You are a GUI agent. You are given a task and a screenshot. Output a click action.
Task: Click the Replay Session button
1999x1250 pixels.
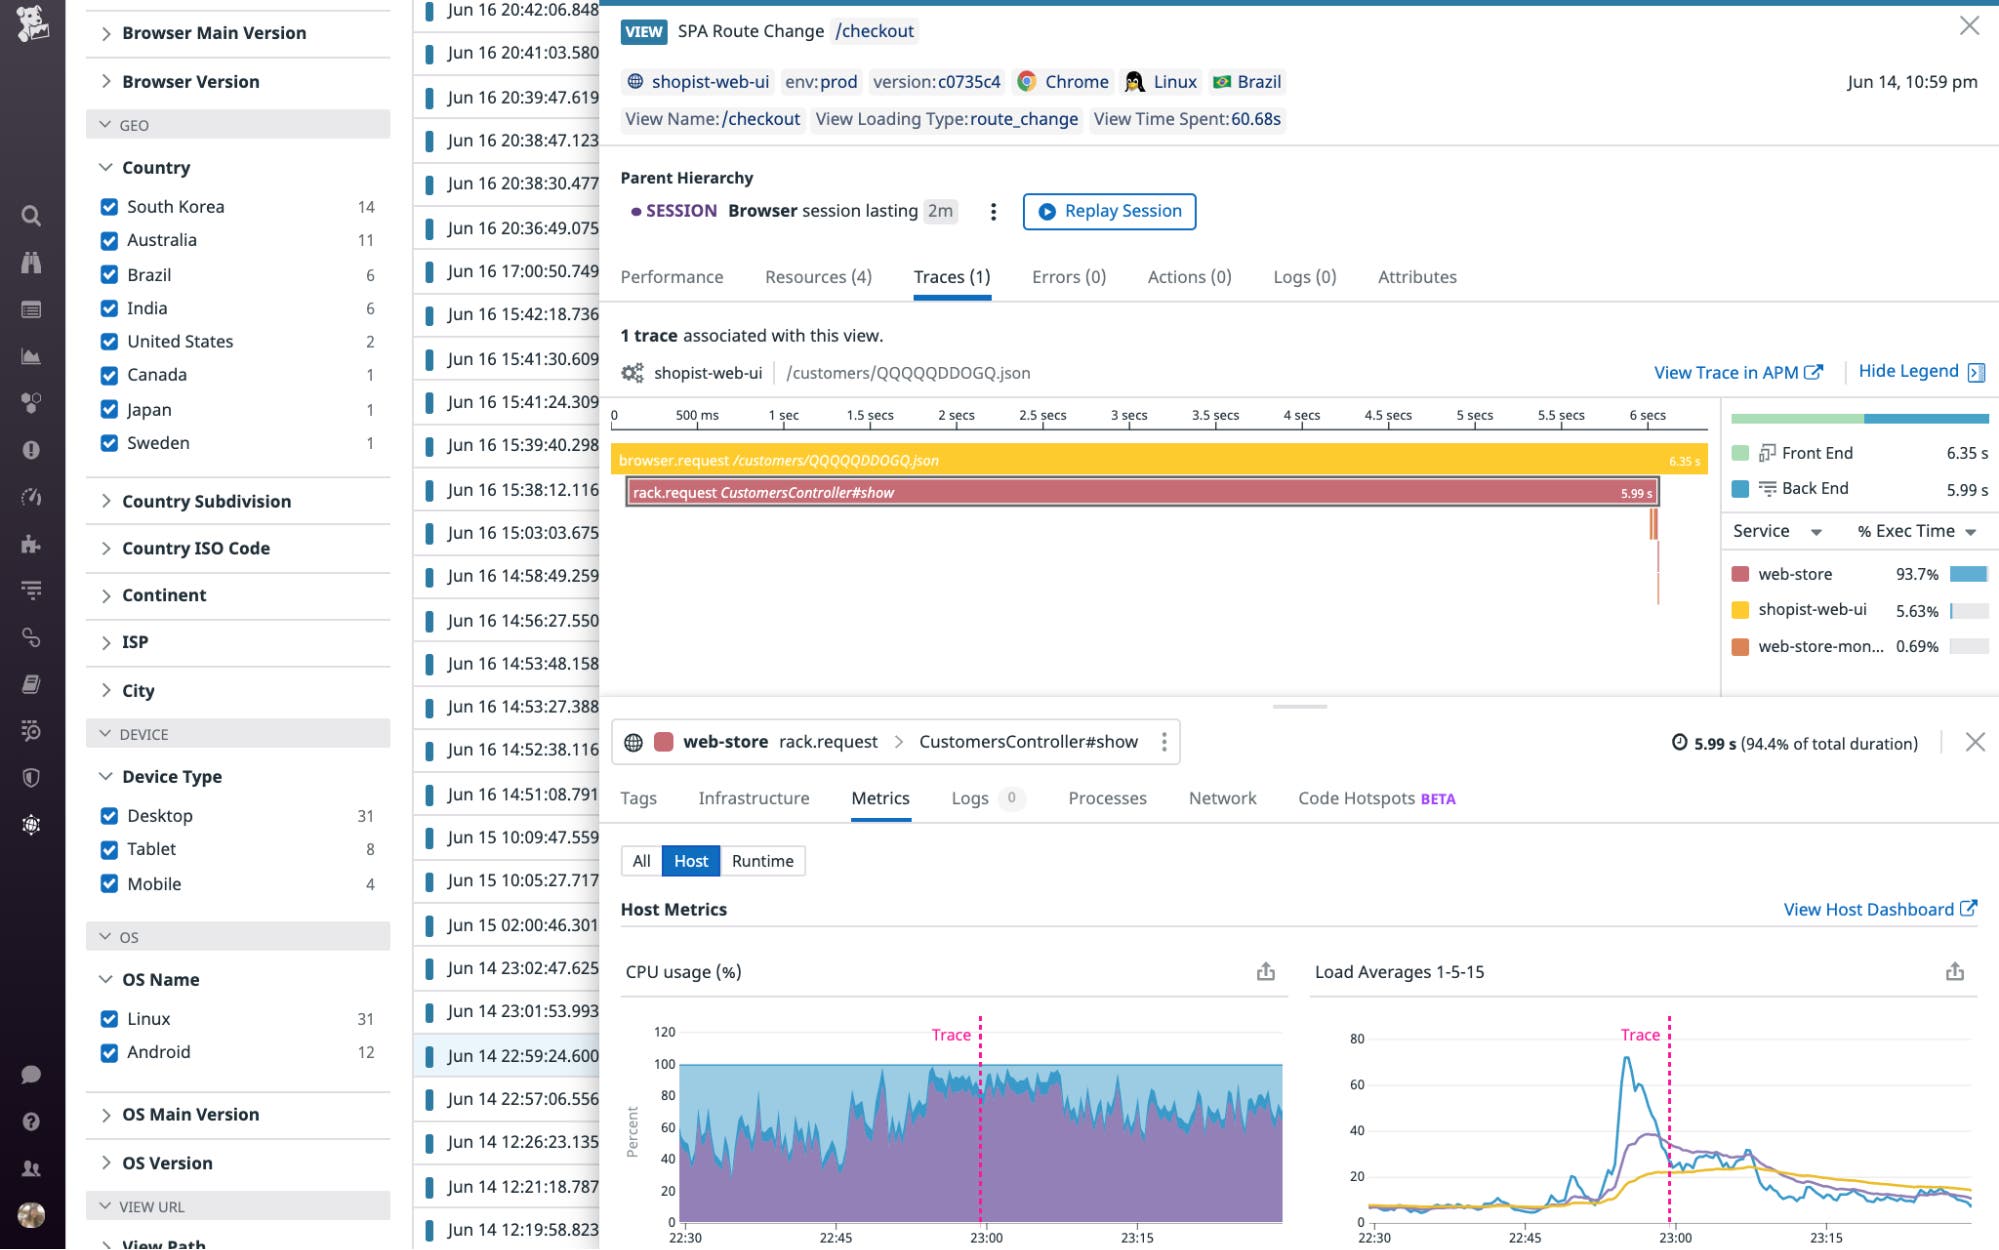[x=1109, y=211]
